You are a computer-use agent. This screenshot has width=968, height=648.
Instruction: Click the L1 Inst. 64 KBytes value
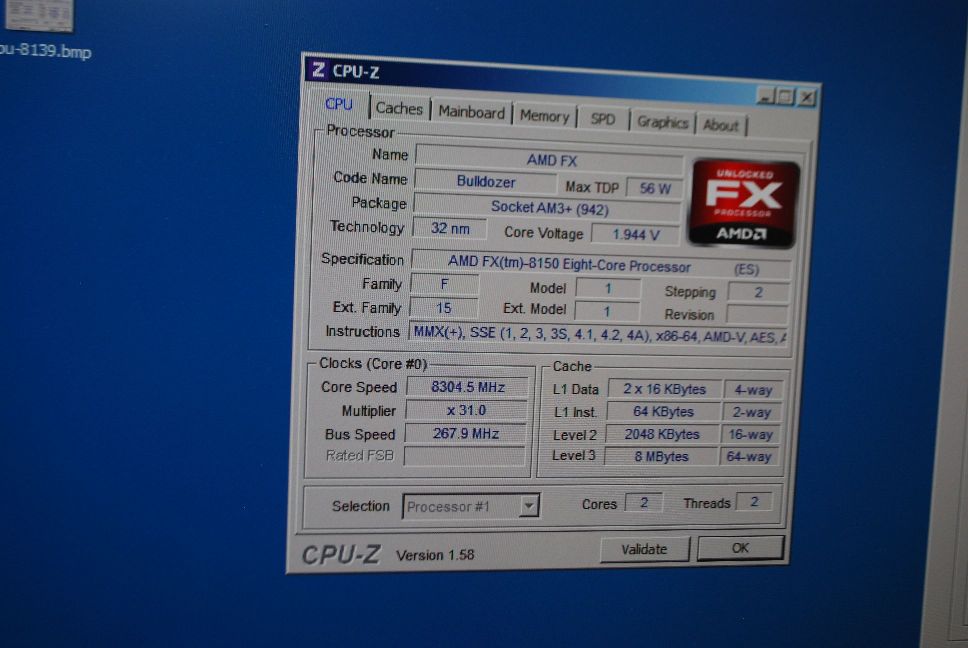tap(663, 412)
